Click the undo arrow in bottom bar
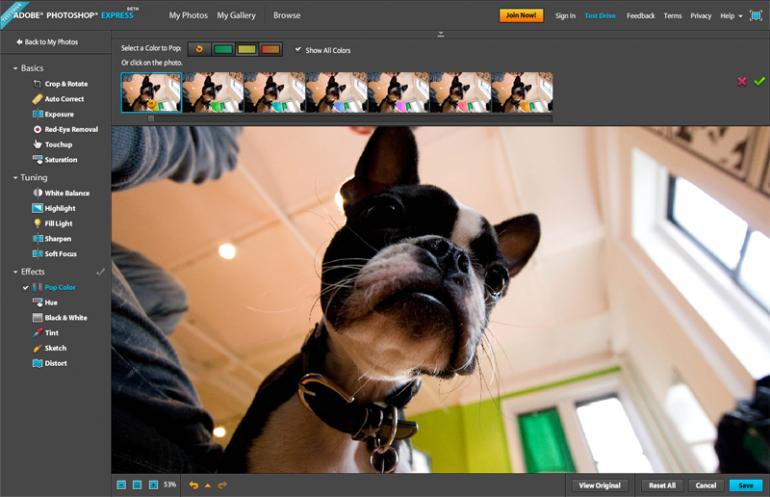Screen dimensions: 770x497 click(194, 485)
